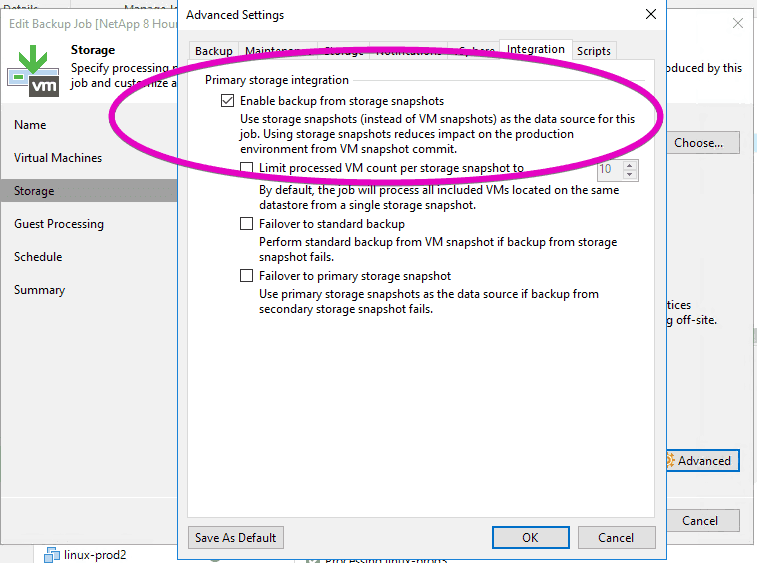Viewport: 757px width, 563px height.
Task: Check Failover to primary storage snapshot
Action: 246,276
